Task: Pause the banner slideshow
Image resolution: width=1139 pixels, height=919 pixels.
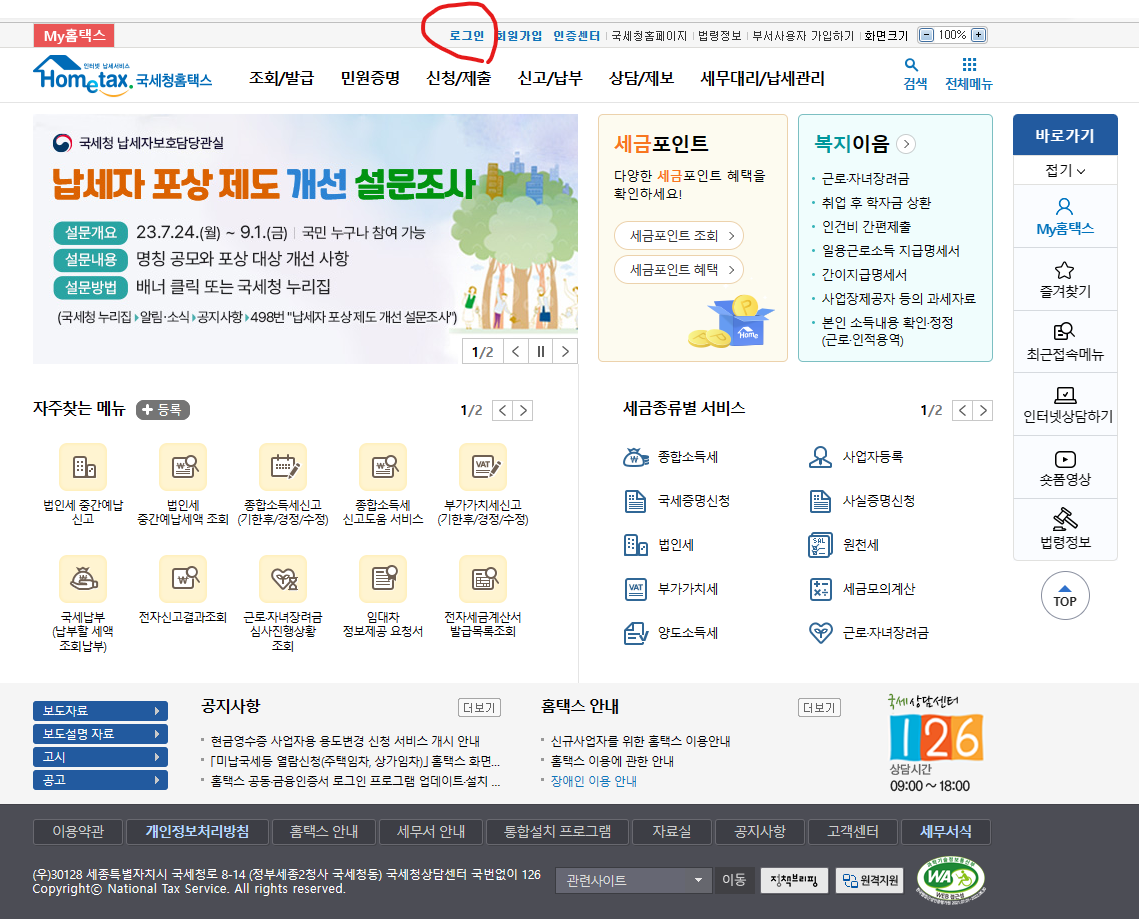Action: 541,352
